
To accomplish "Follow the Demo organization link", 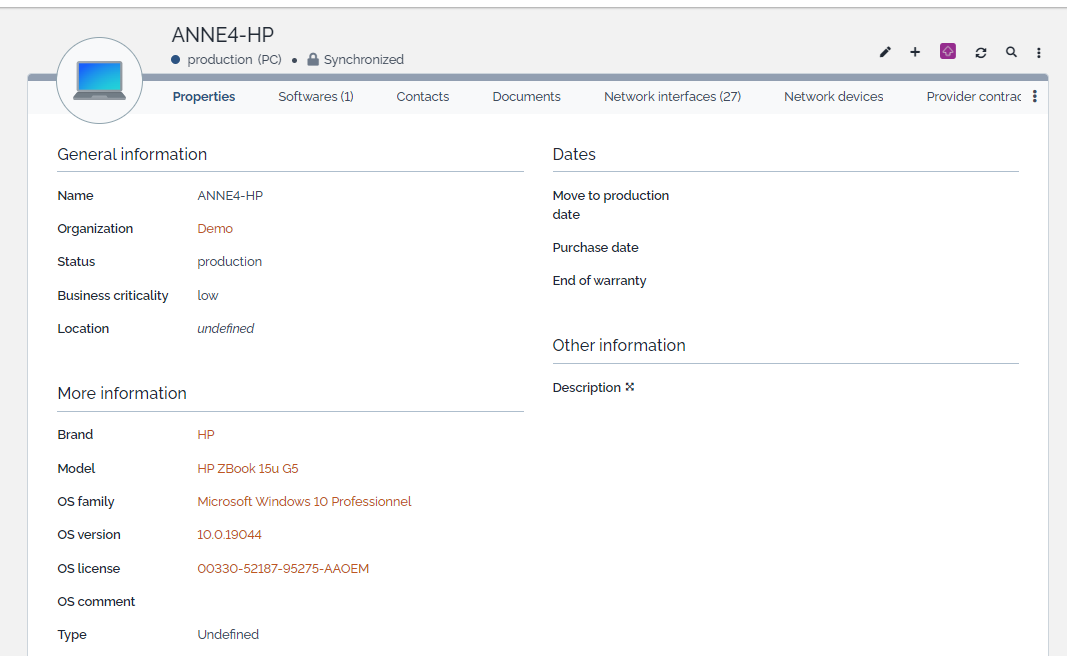I will coord(215,229).
